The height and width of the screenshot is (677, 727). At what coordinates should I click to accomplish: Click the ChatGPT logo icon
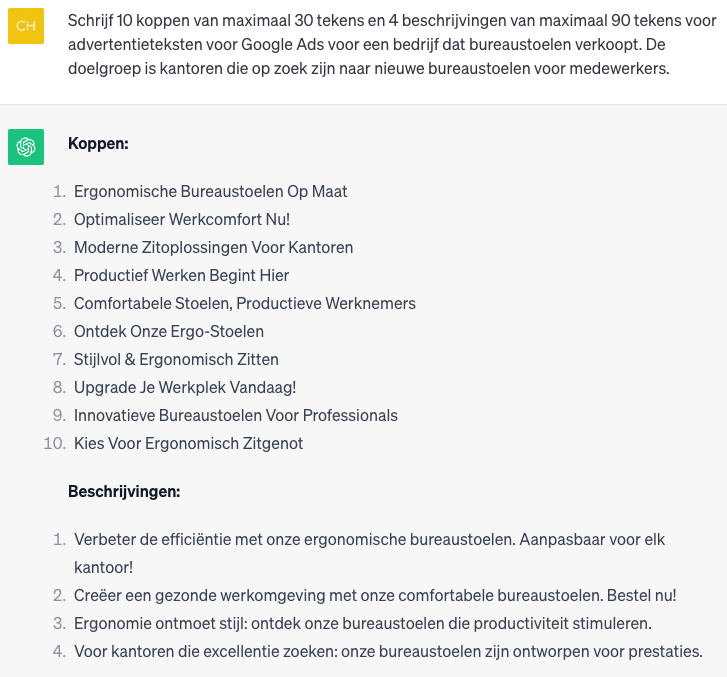click(25, 147)
